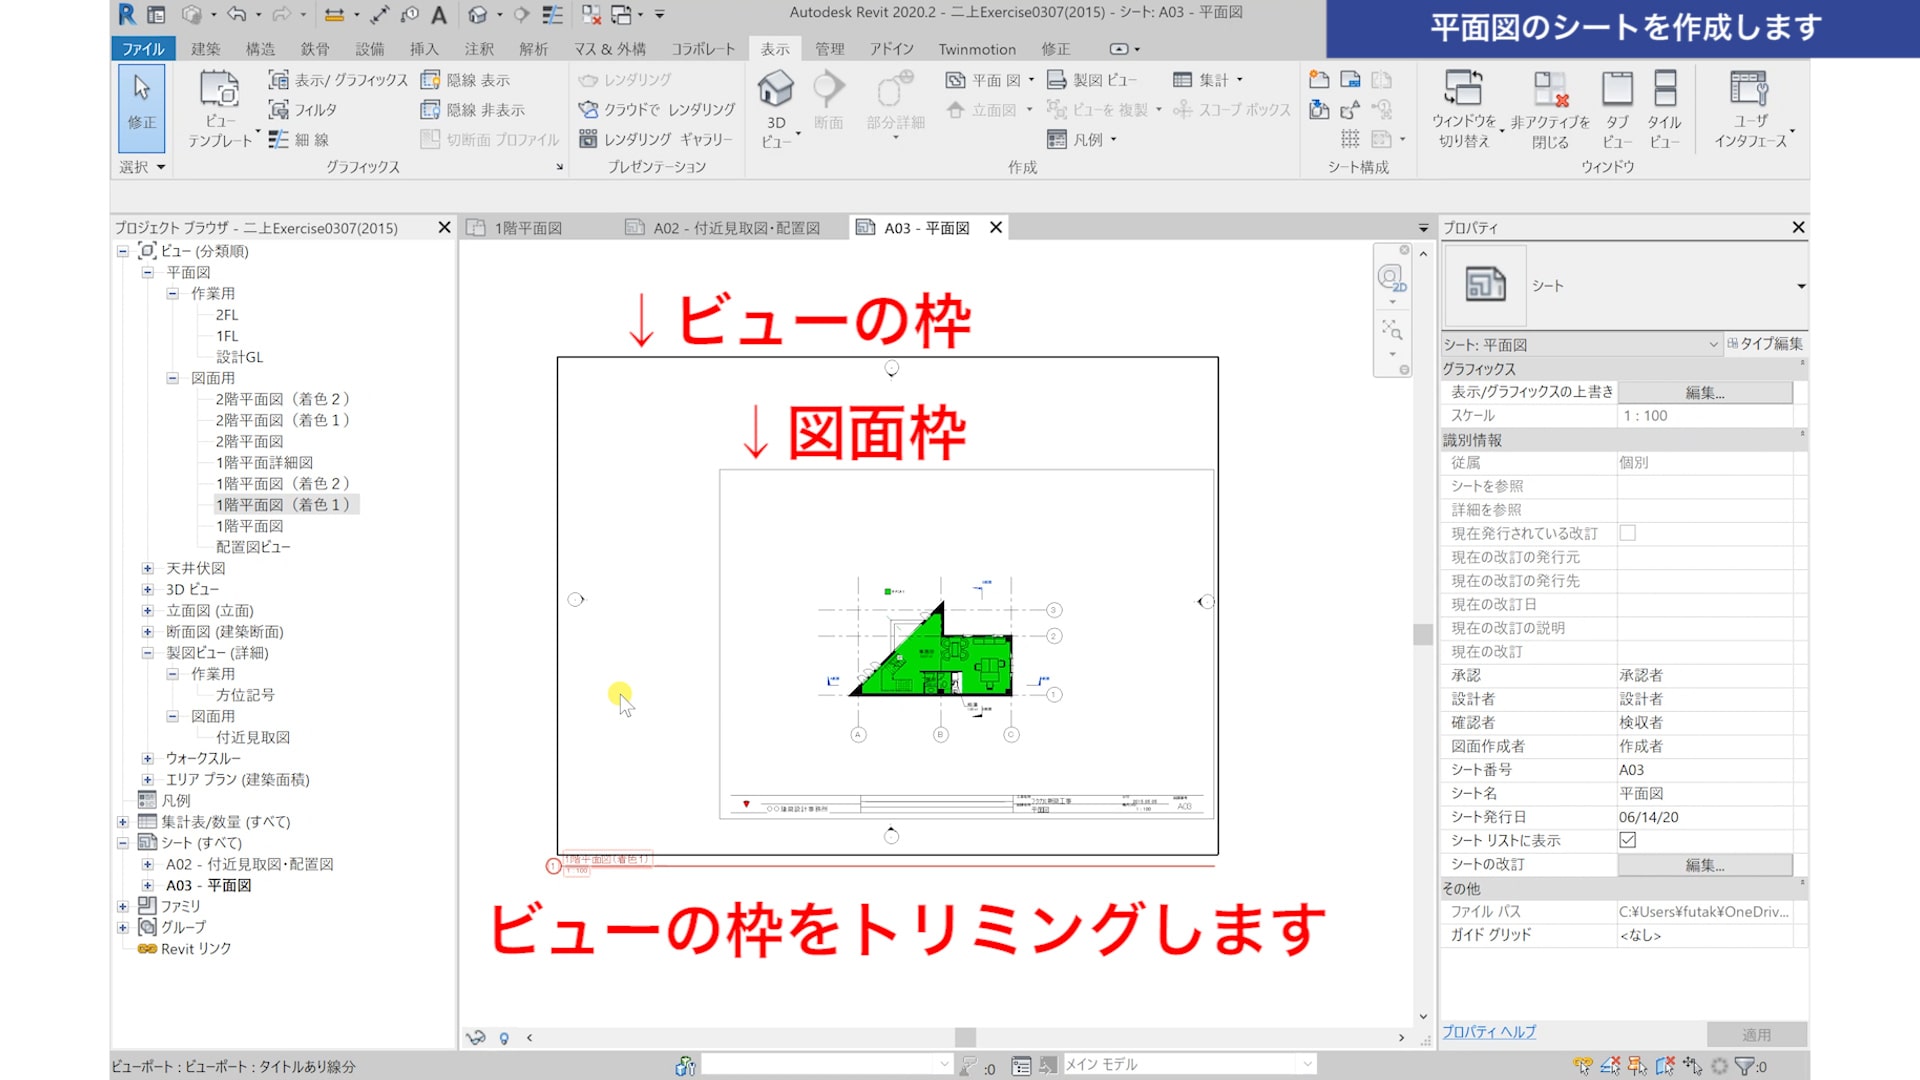Open the 管理 ribbon tab
1920x1080 pixels.
point(828,49)
